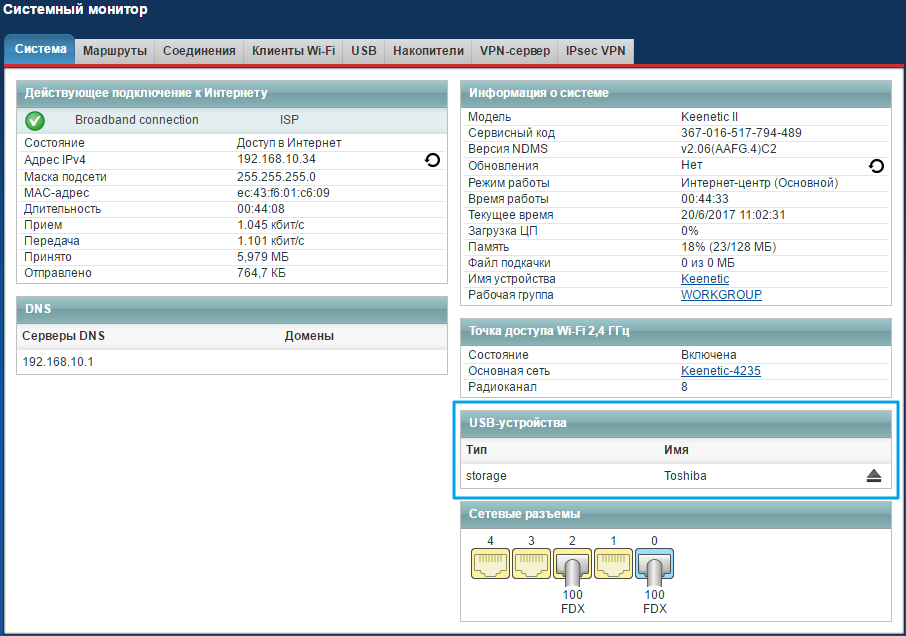
Task: Open the Соединения tab
Action: coord(199,50)
